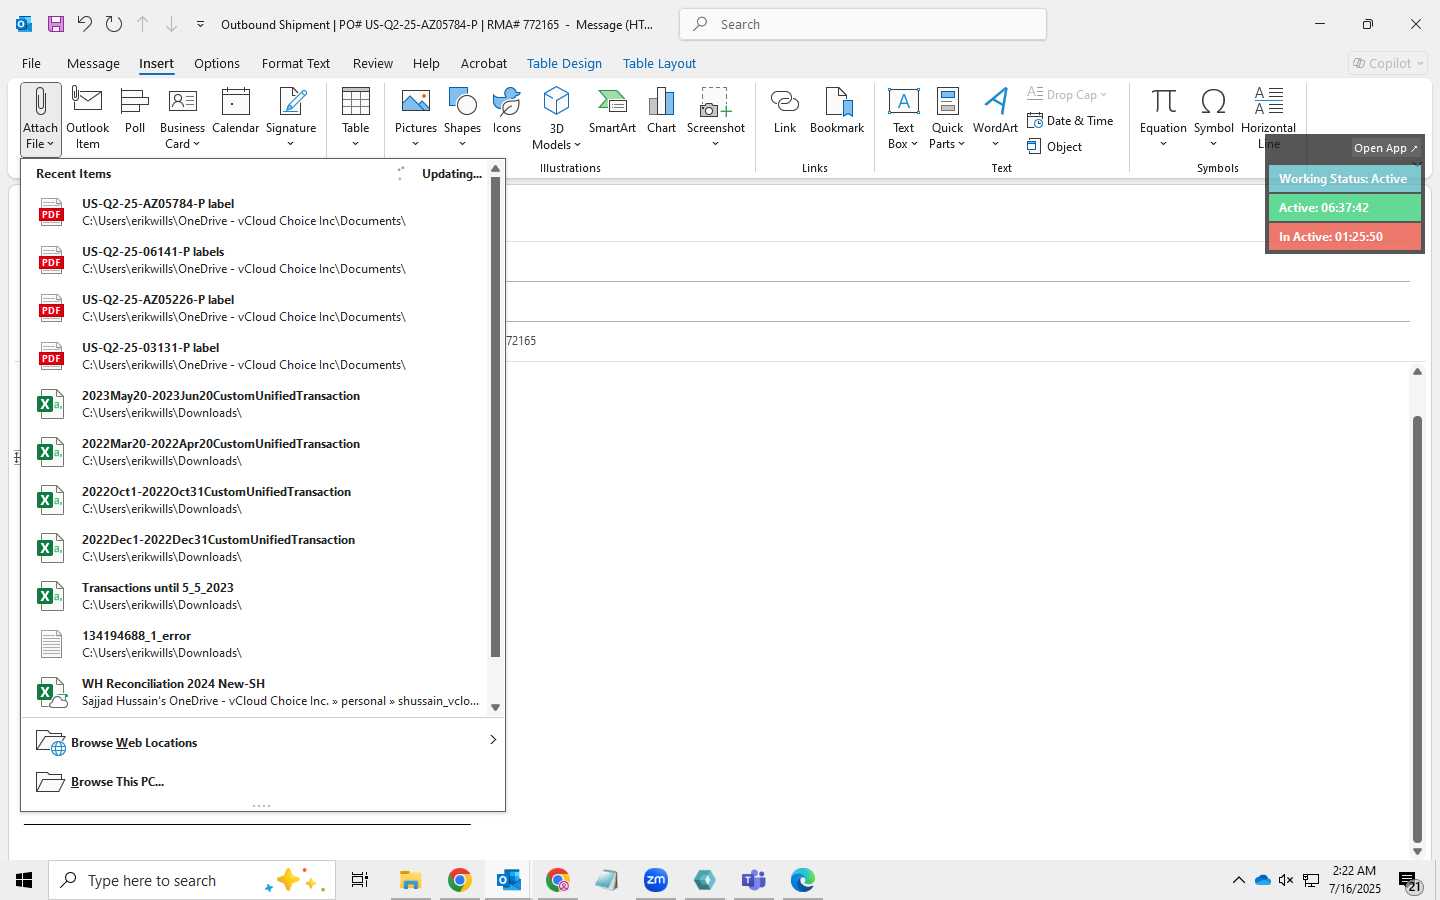Image resolution: width=1440 pixels, height=900 pixels.
Task: Switch to the Review tab
Action: coord(373,63)
